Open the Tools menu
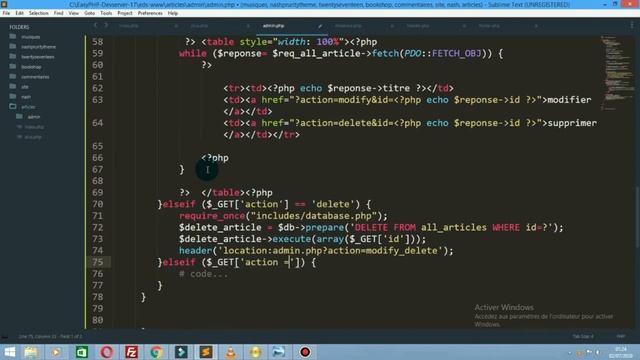 pyautogui.click(x=106, y=13)
